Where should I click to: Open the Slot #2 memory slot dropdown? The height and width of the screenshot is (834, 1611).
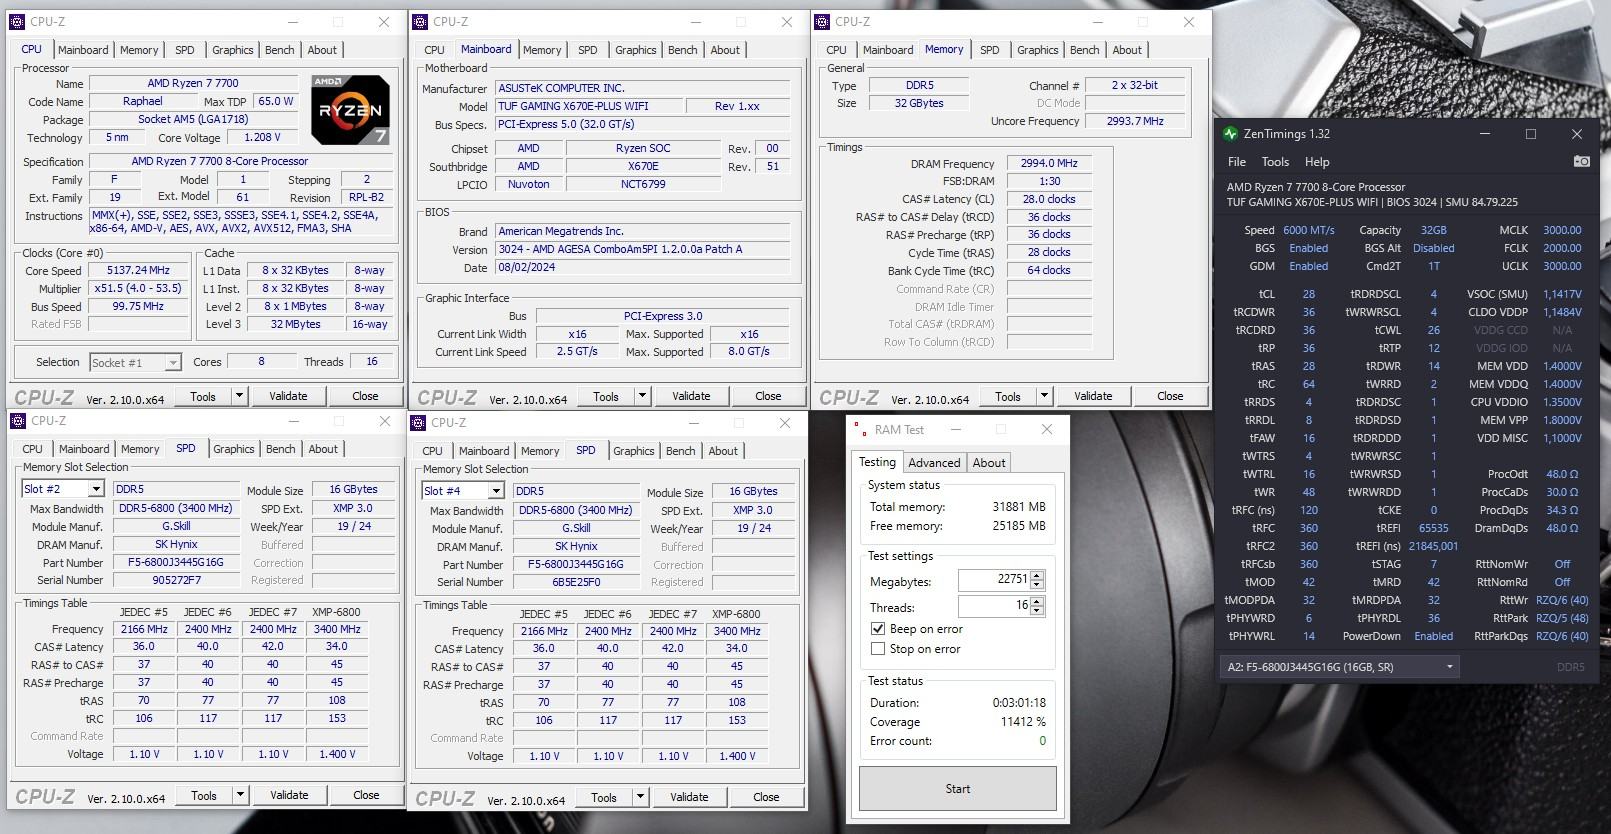(96, 489)
